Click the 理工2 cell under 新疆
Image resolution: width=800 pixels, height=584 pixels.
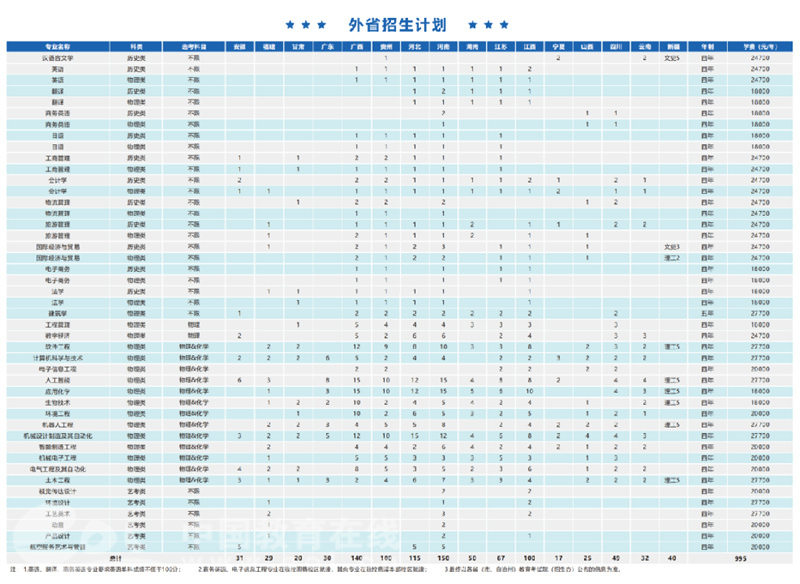point(672,258)
